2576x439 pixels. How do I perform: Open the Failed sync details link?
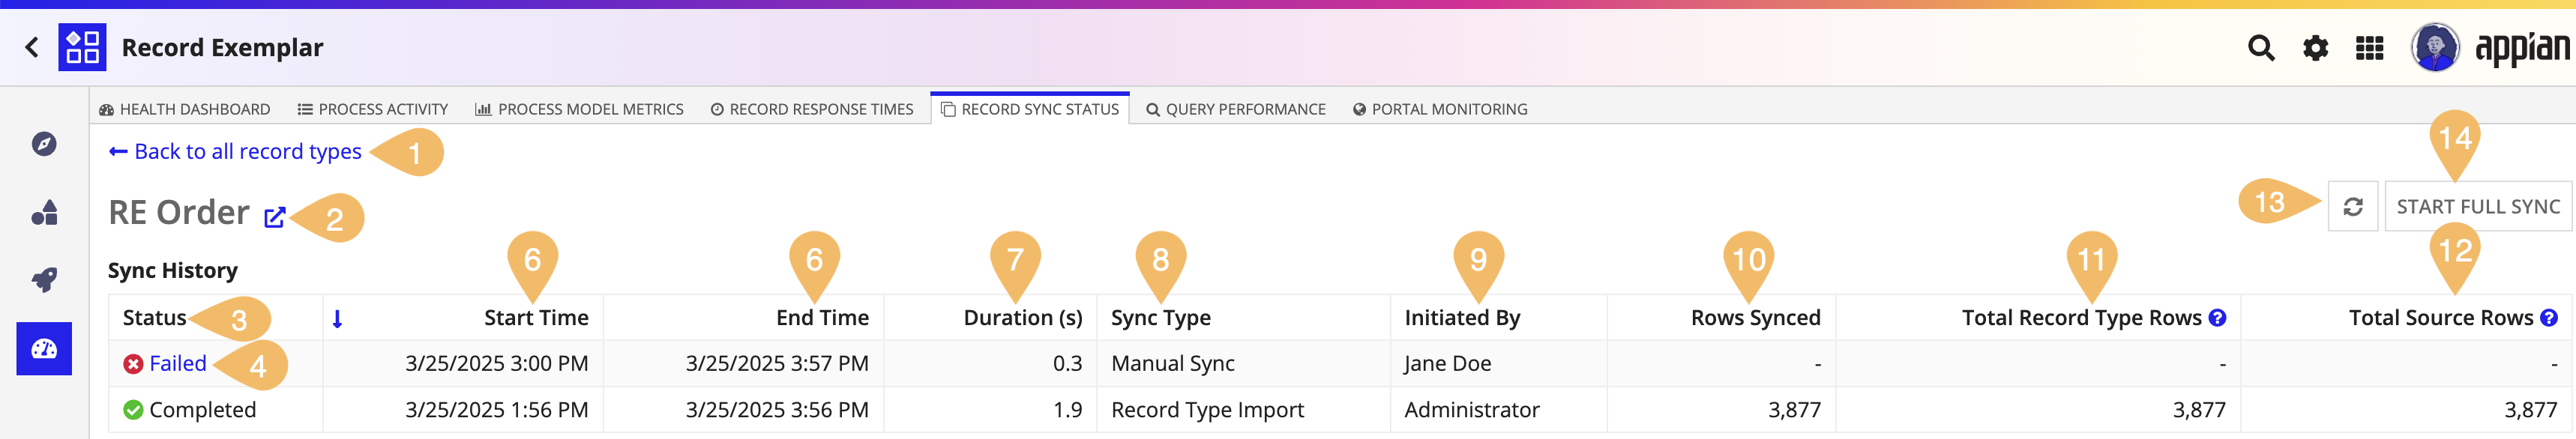coord(177,363)
